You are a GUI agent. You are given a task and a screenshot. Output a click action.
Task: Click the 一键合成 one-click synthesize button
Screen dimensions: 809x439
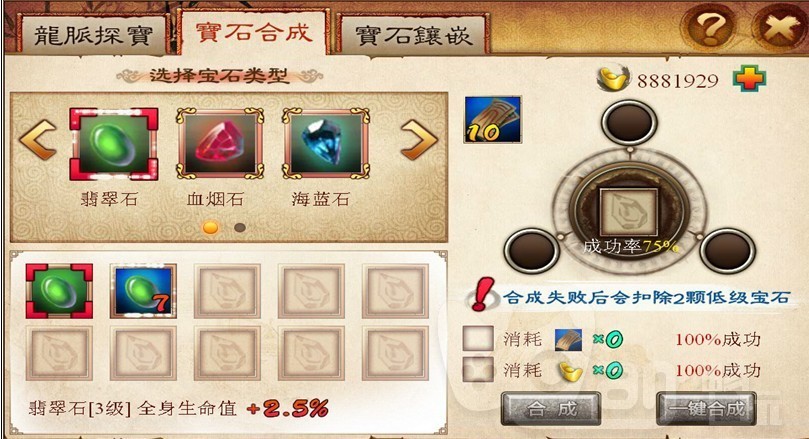pos(706,409)
